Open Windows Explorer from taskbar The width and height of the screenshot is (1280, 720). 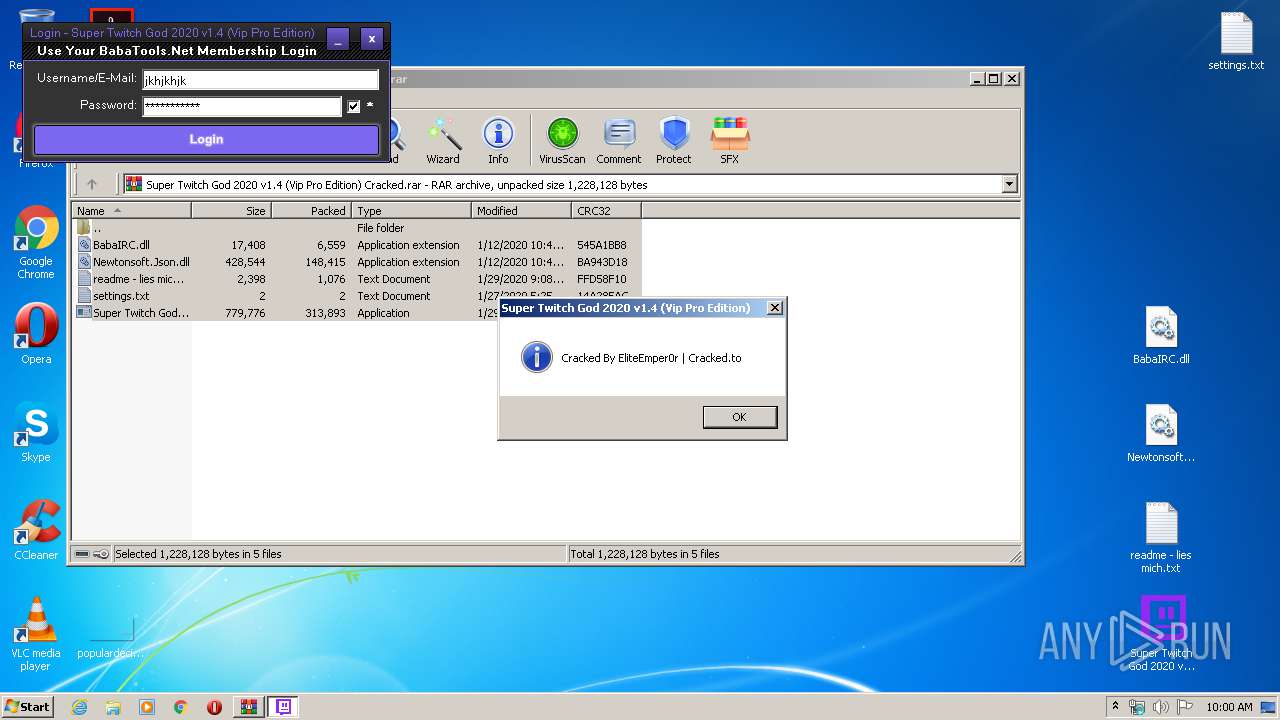point(113,707)
